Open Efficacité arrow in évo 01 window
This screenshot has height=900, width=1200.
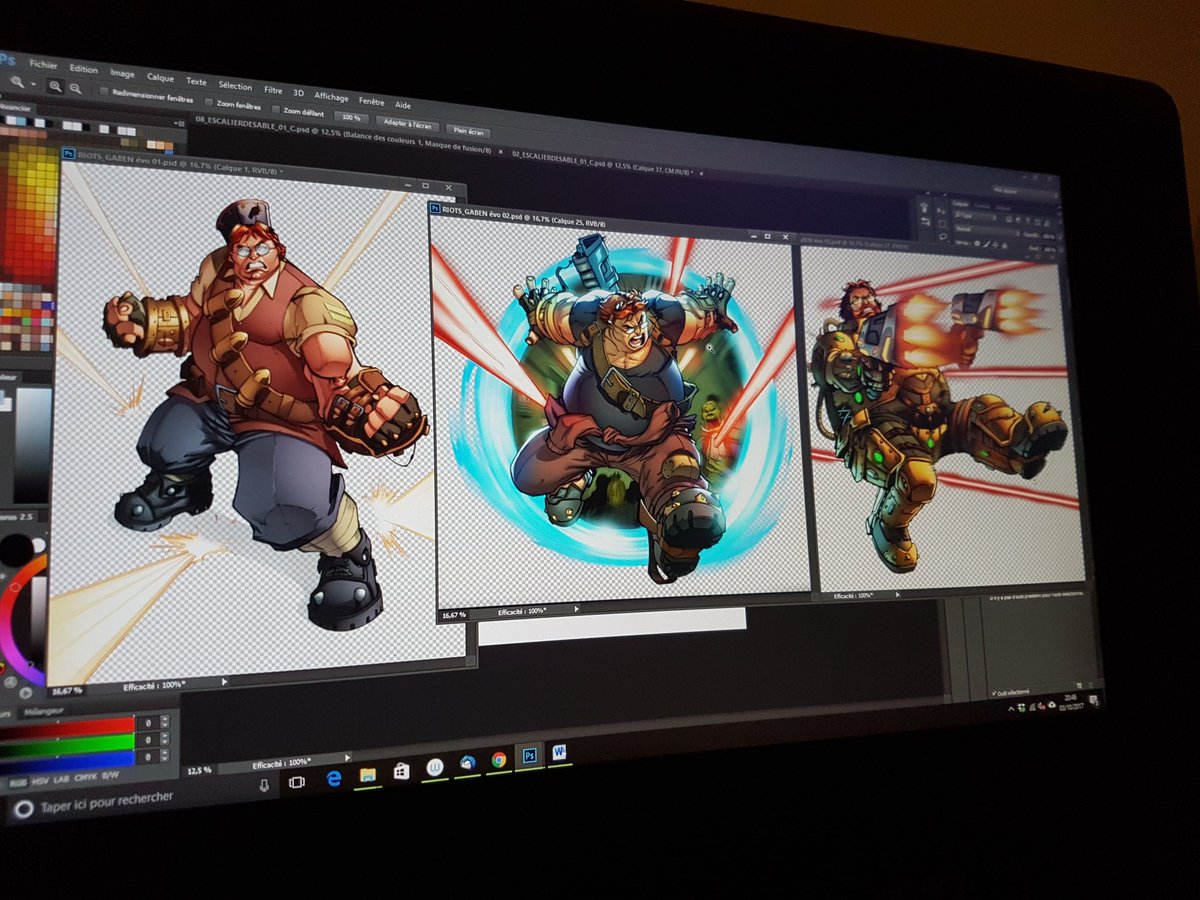point(224,682)
